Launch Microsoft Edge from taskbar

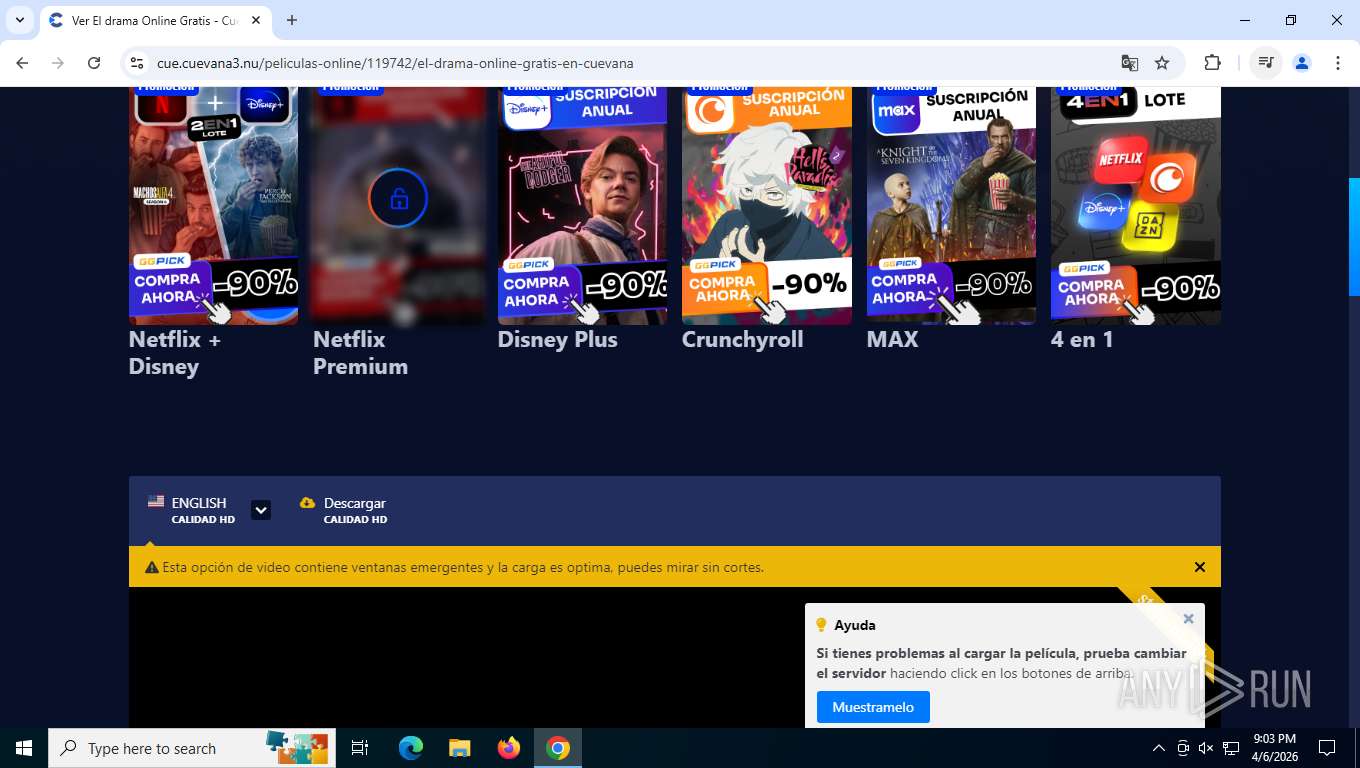click(x=410, y=748)
